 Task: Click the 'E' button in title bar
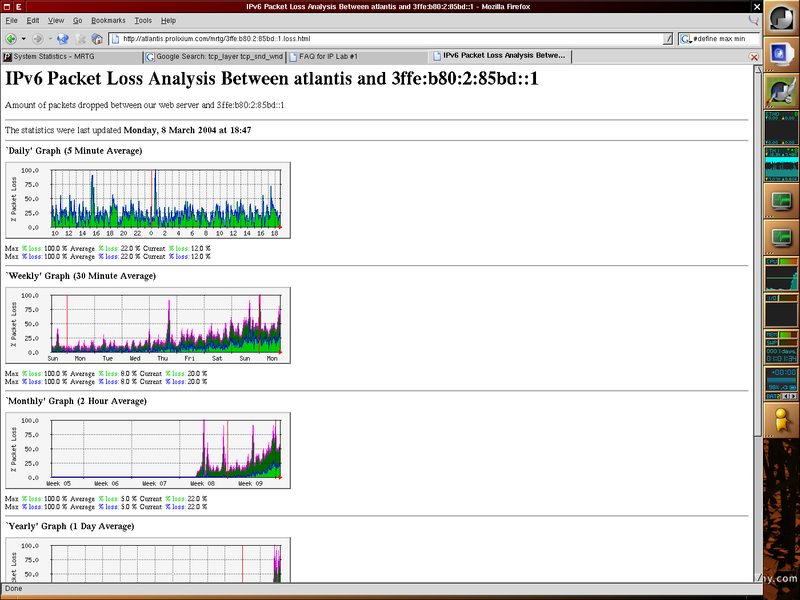[x=19, y=7]
